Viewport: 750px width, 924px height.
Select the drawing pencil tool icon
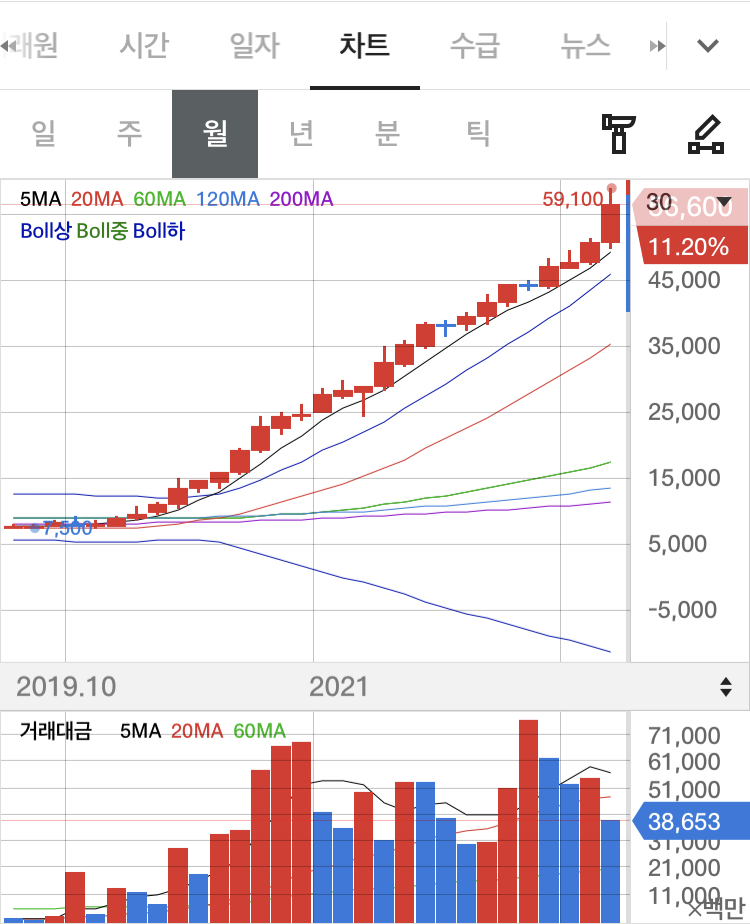(x=705, y=134)
